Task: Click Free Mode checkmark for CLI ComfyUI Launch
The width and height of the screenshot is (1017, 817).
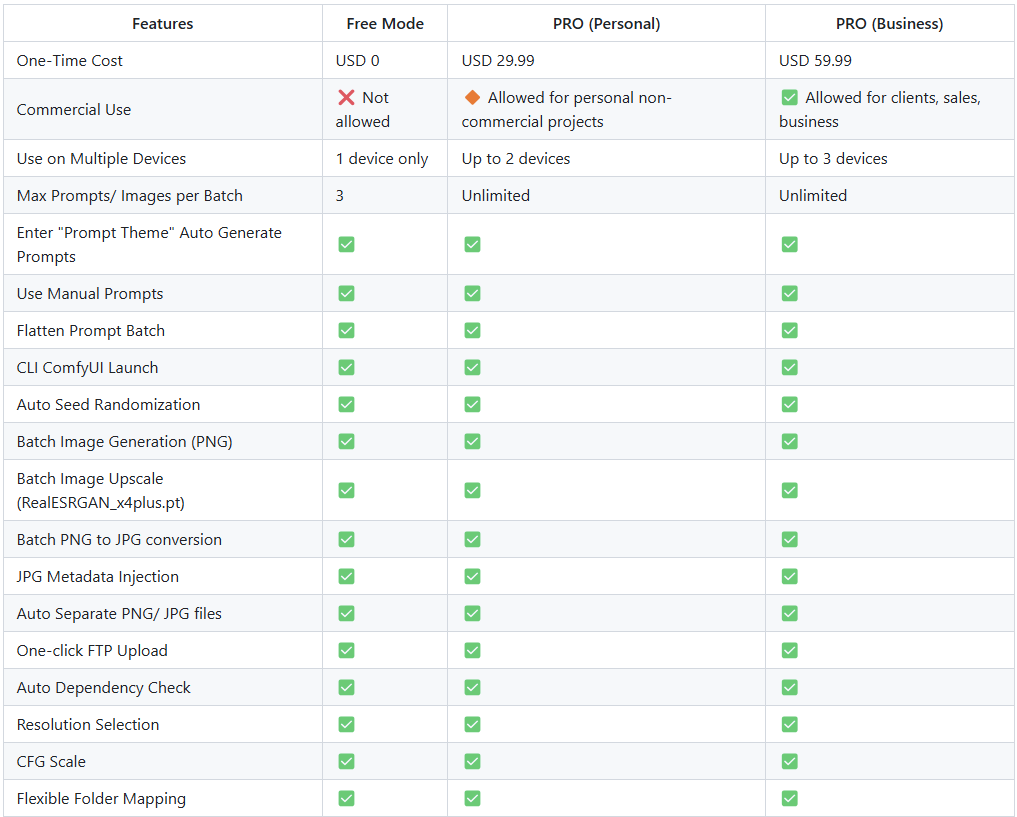Action: coord(346,368)
